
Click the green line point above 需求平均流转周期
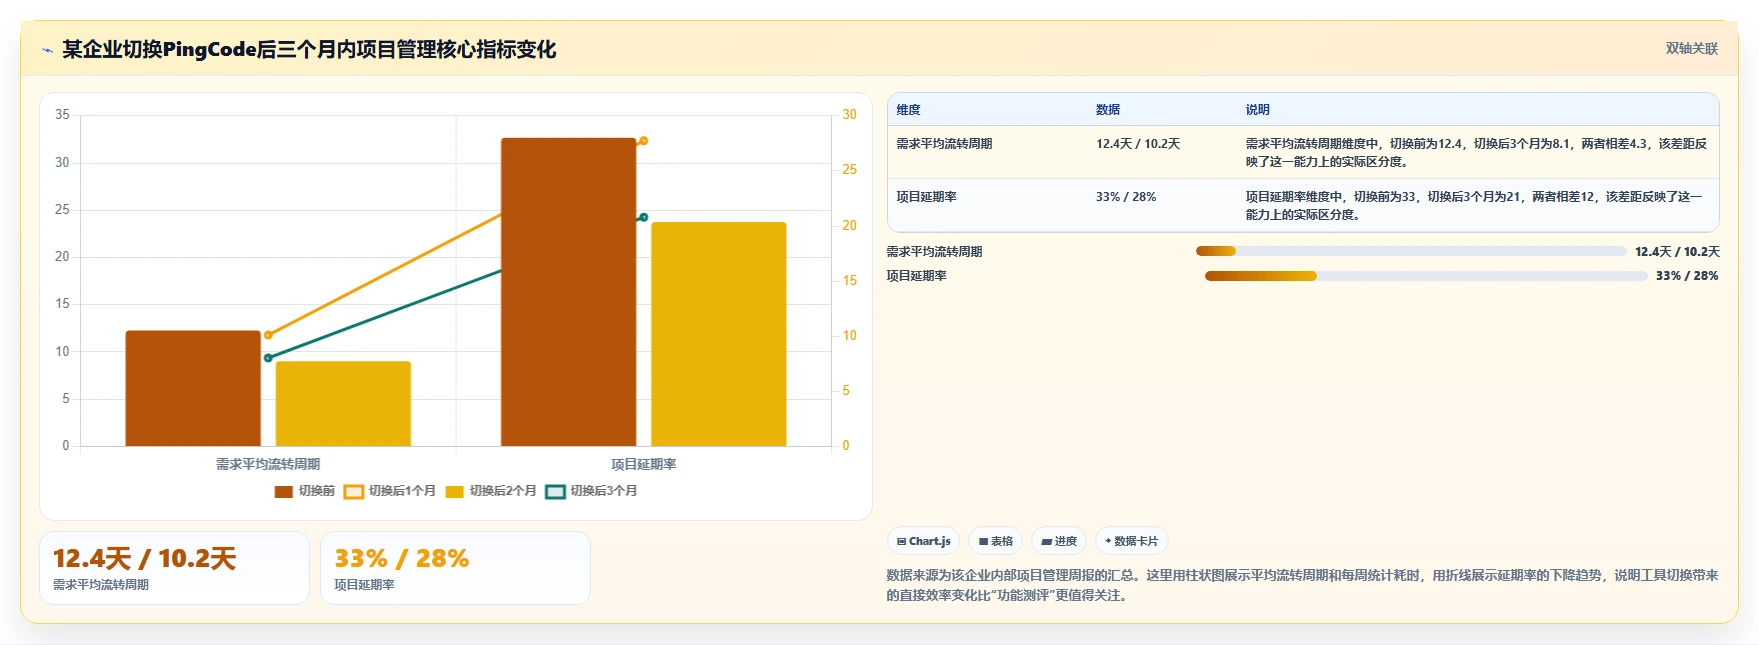tap(268, 358)
